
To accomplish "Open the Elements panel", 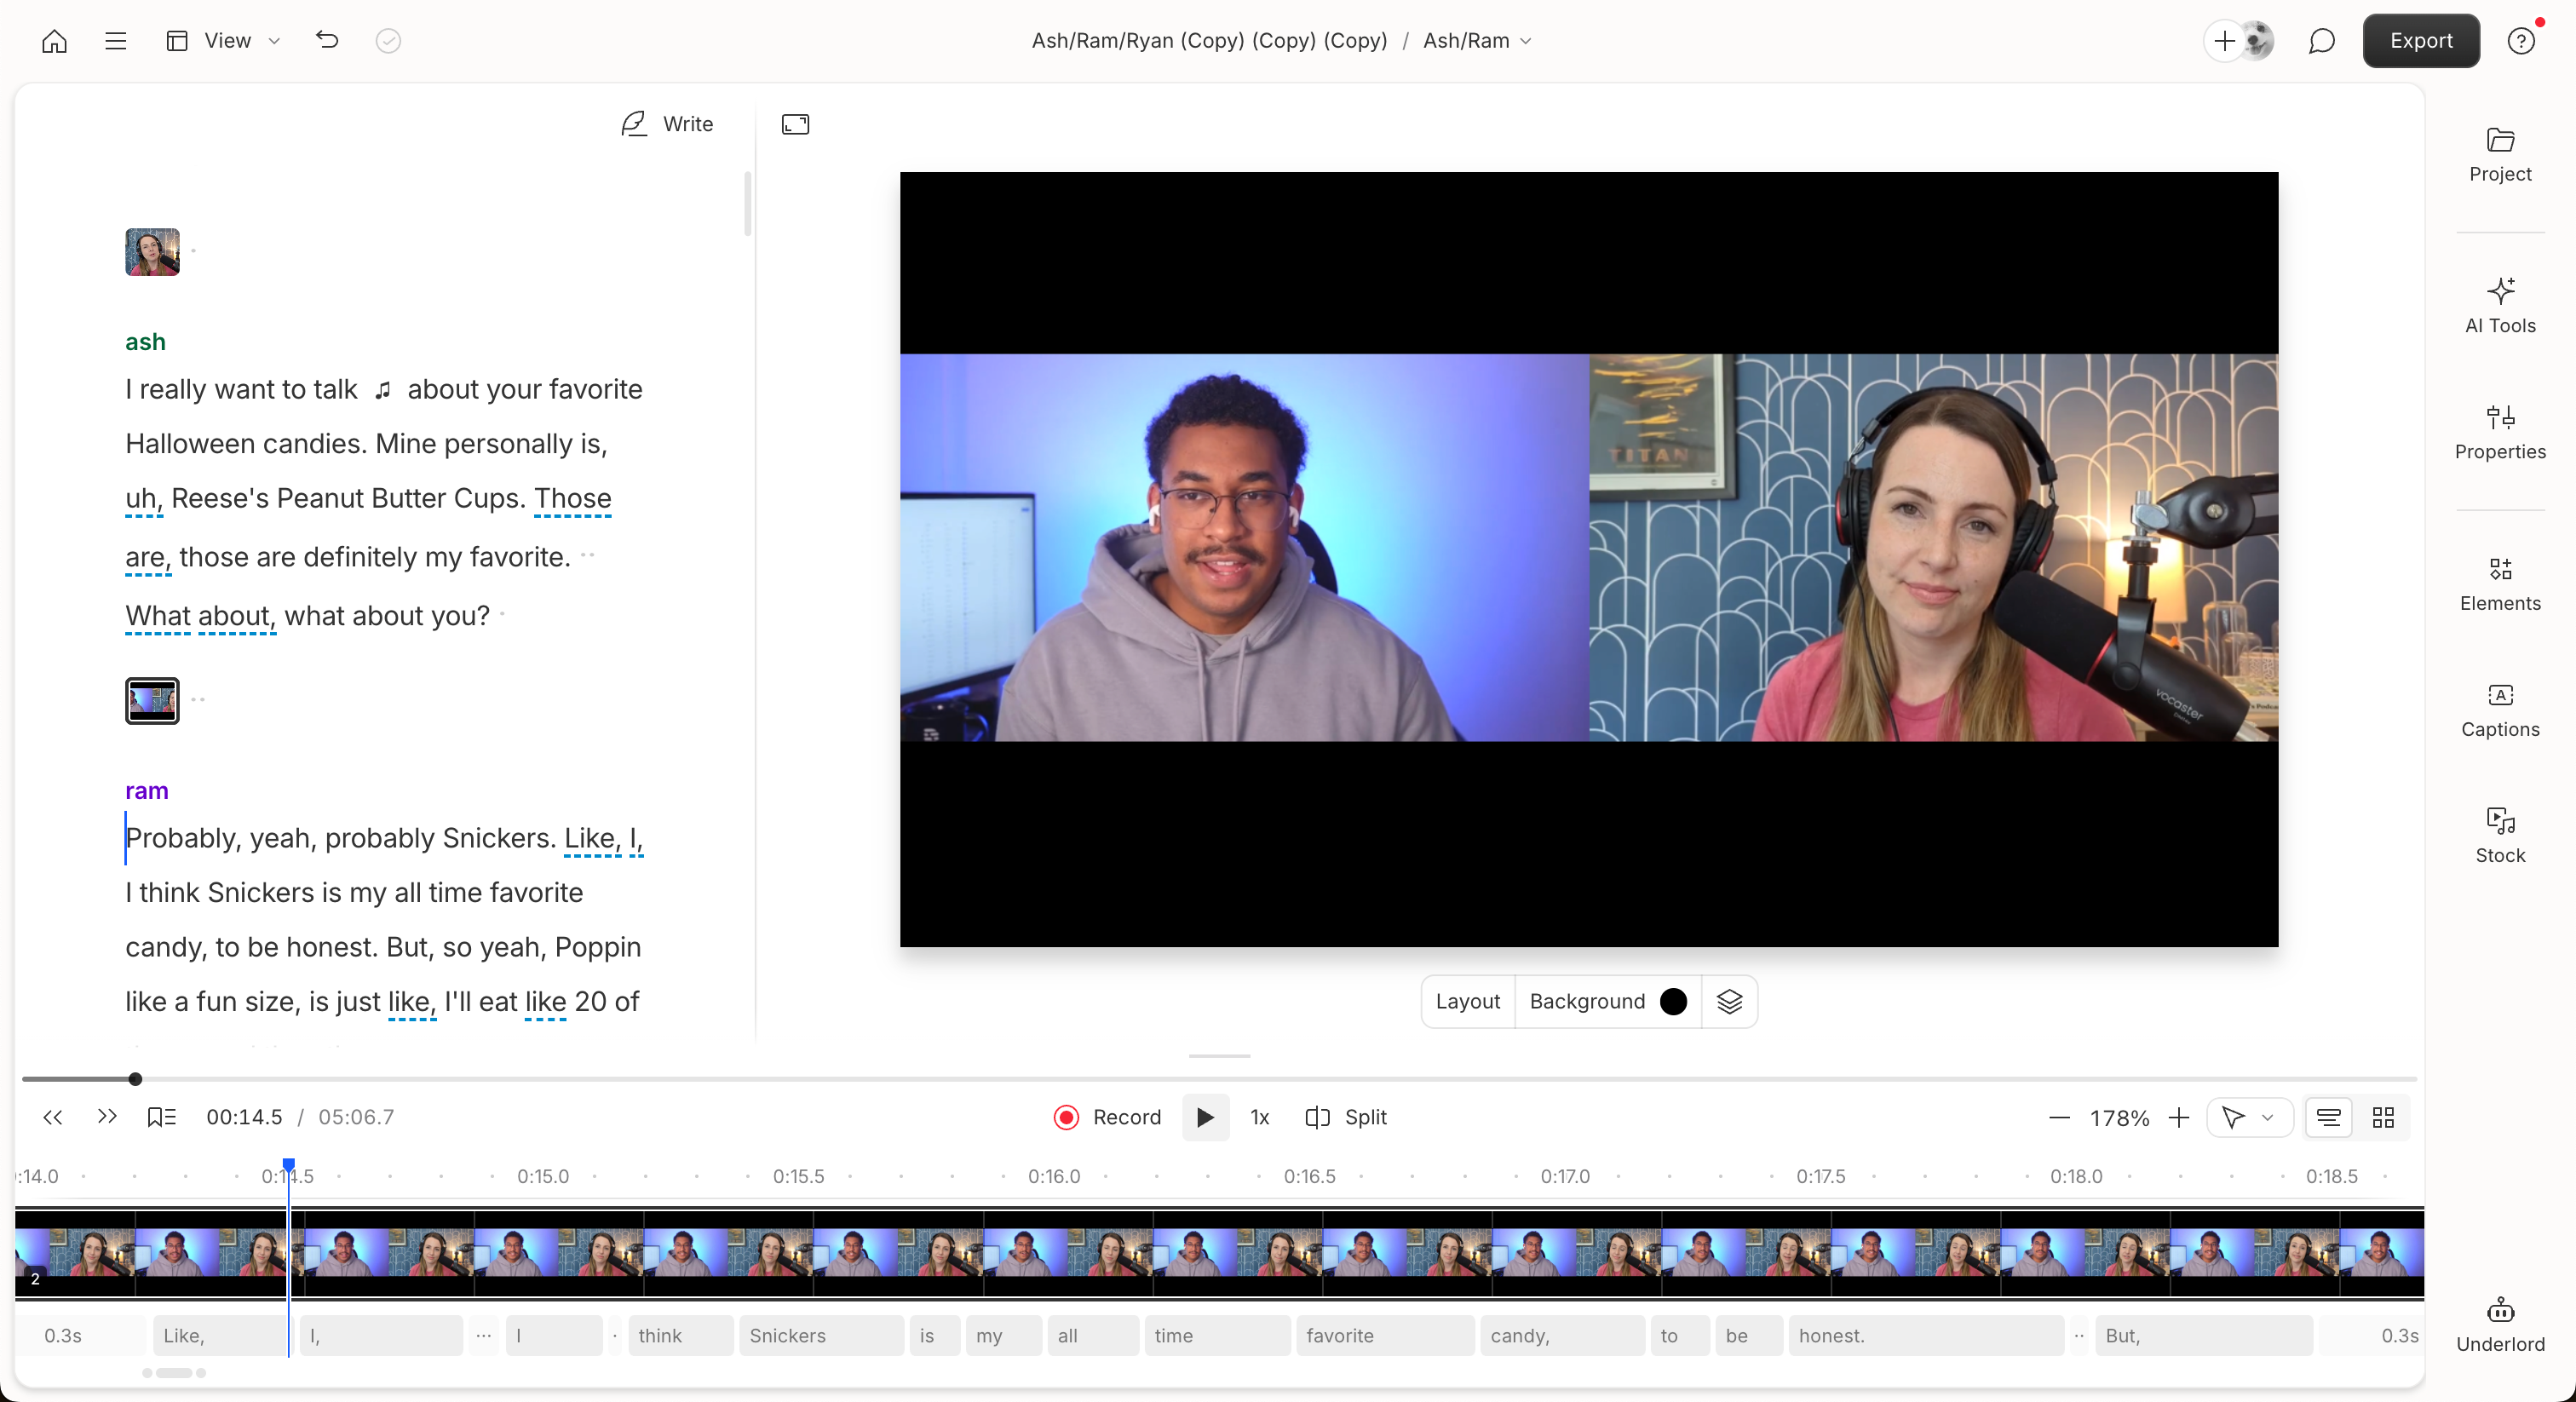I will 2500,585.
